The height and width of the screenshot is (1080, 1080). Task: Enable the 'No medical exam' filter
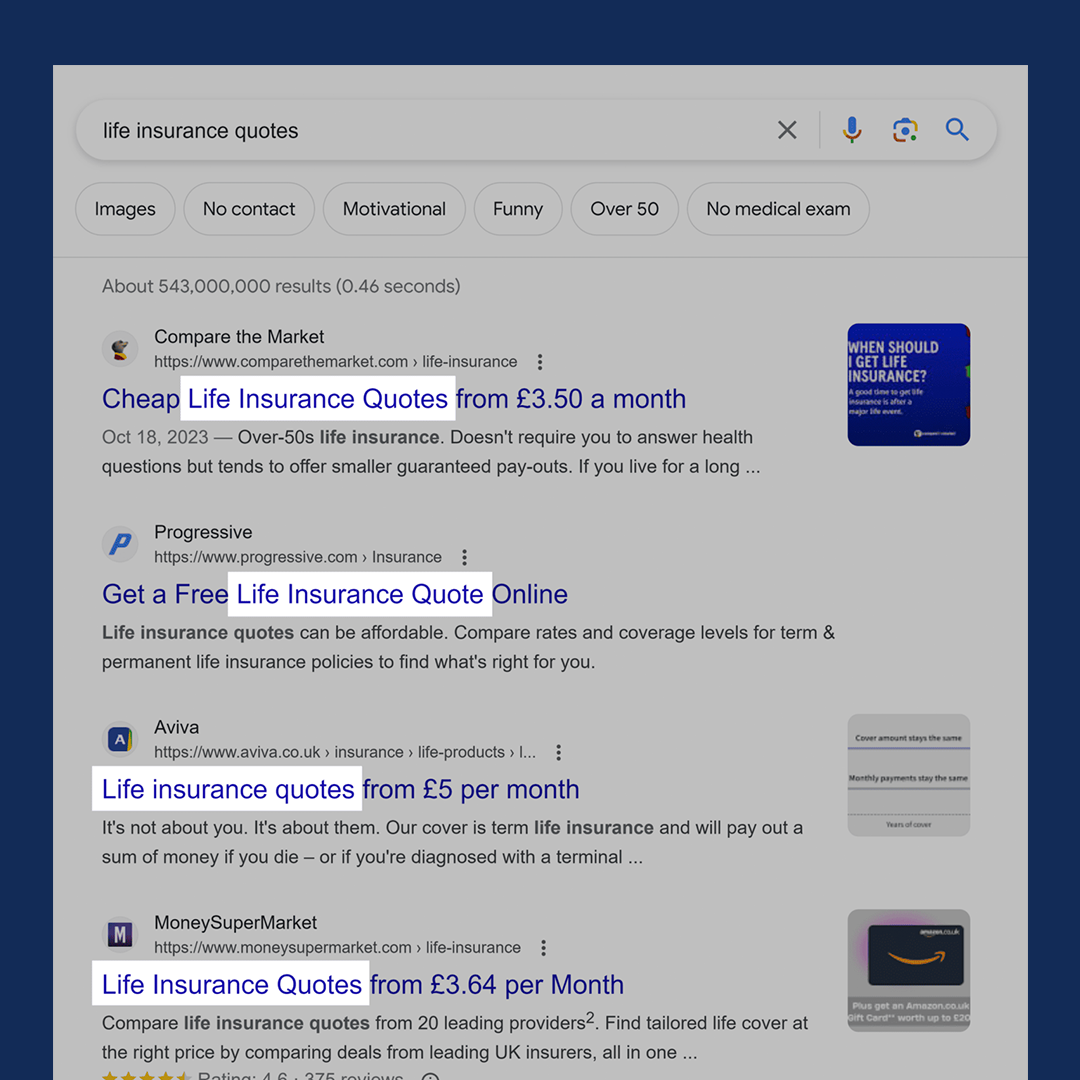coord(778,209)
